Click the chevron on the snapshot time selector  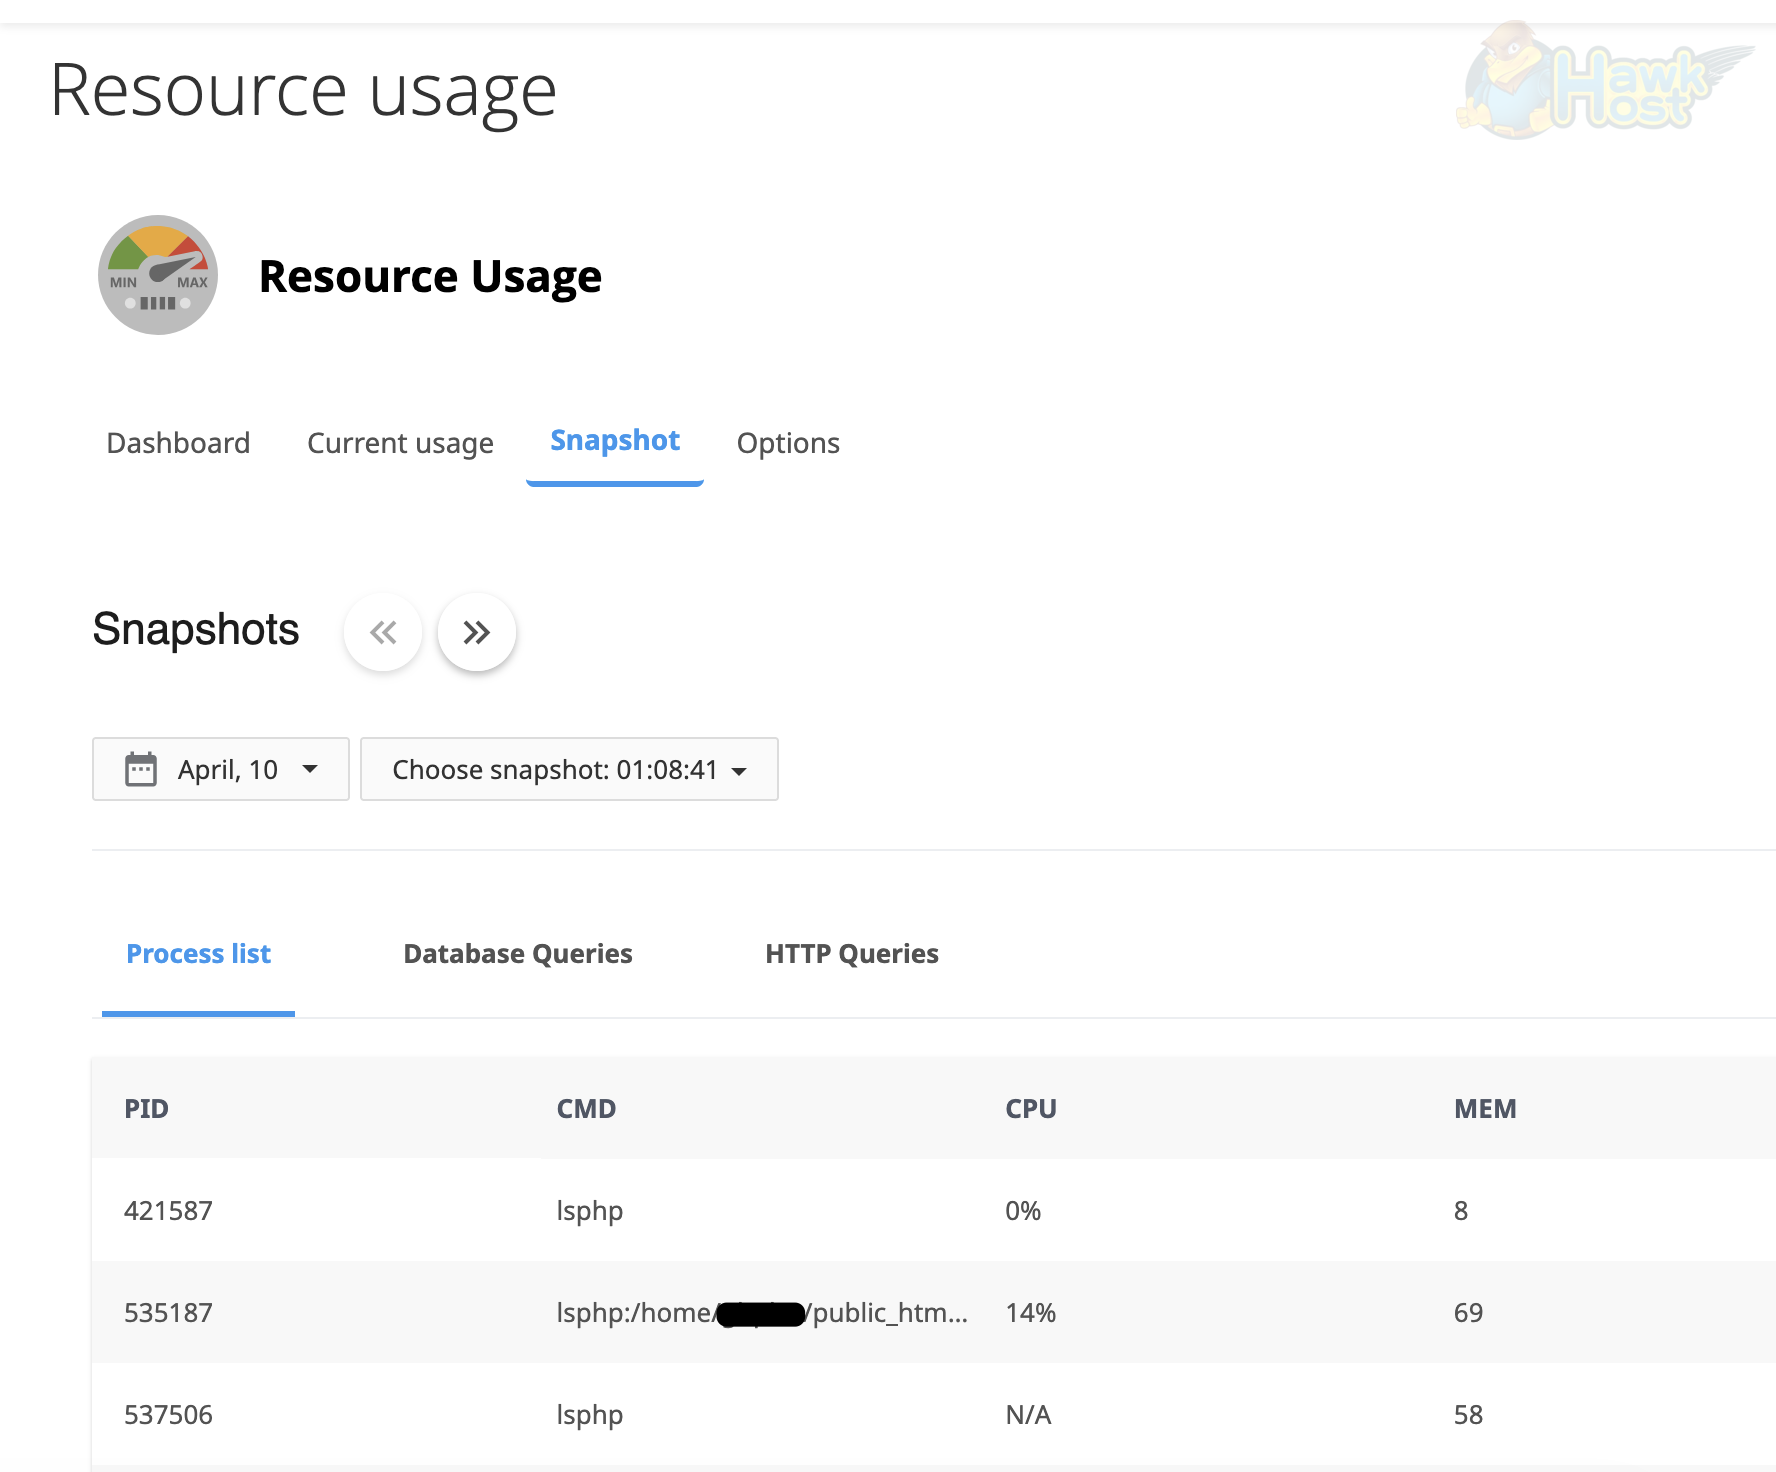(739, 771)
